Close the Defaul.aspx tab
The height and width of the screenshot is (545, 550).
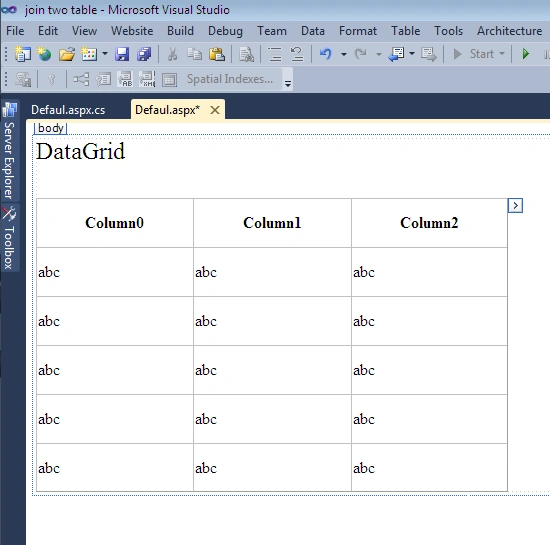tap(215, 110)
